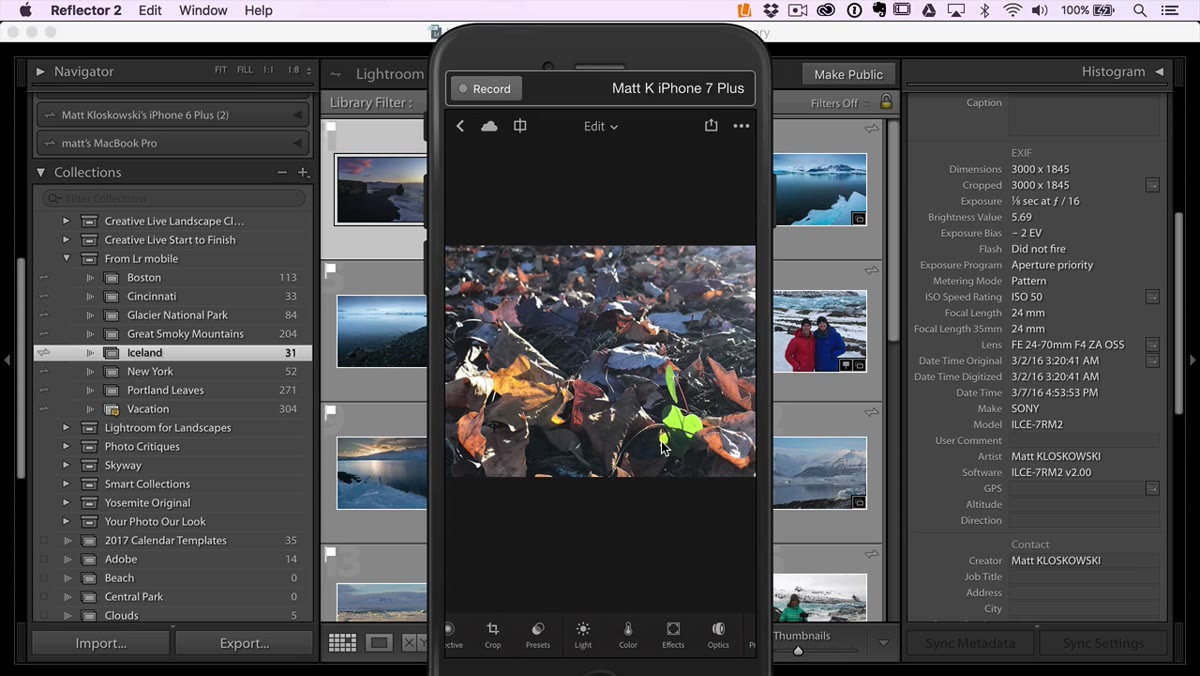This screenshot has height=676, width=1200.
Task: Switch to Lightroom grid view
Action: pyautogui.click(x=342, y=643)
